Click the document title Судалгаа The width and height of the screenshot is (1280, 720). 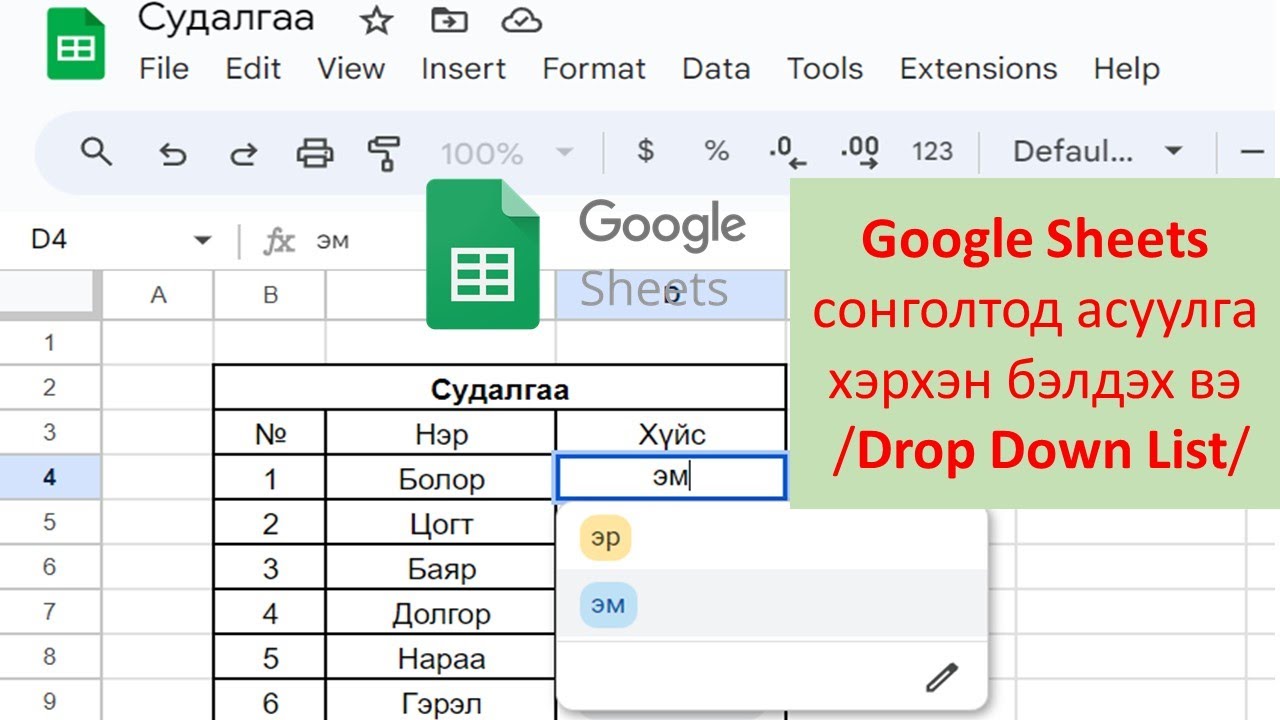pos(226,18)
